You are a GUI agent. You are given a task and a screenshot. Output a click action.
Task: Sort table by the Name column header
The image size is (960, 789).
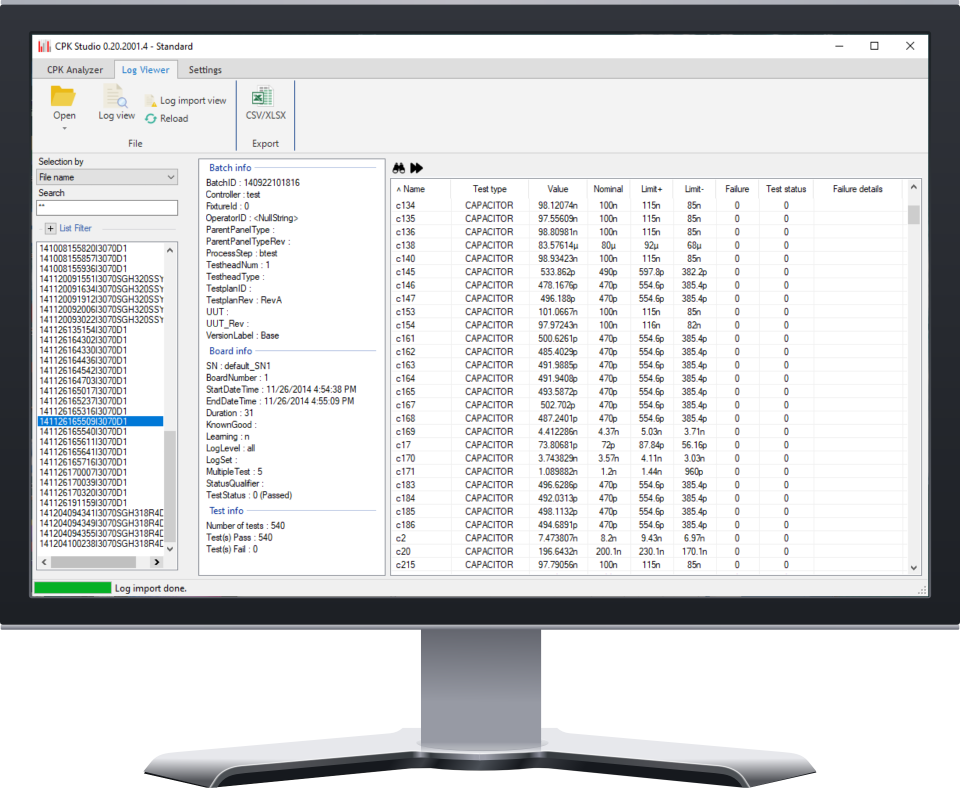click(414, 189)
